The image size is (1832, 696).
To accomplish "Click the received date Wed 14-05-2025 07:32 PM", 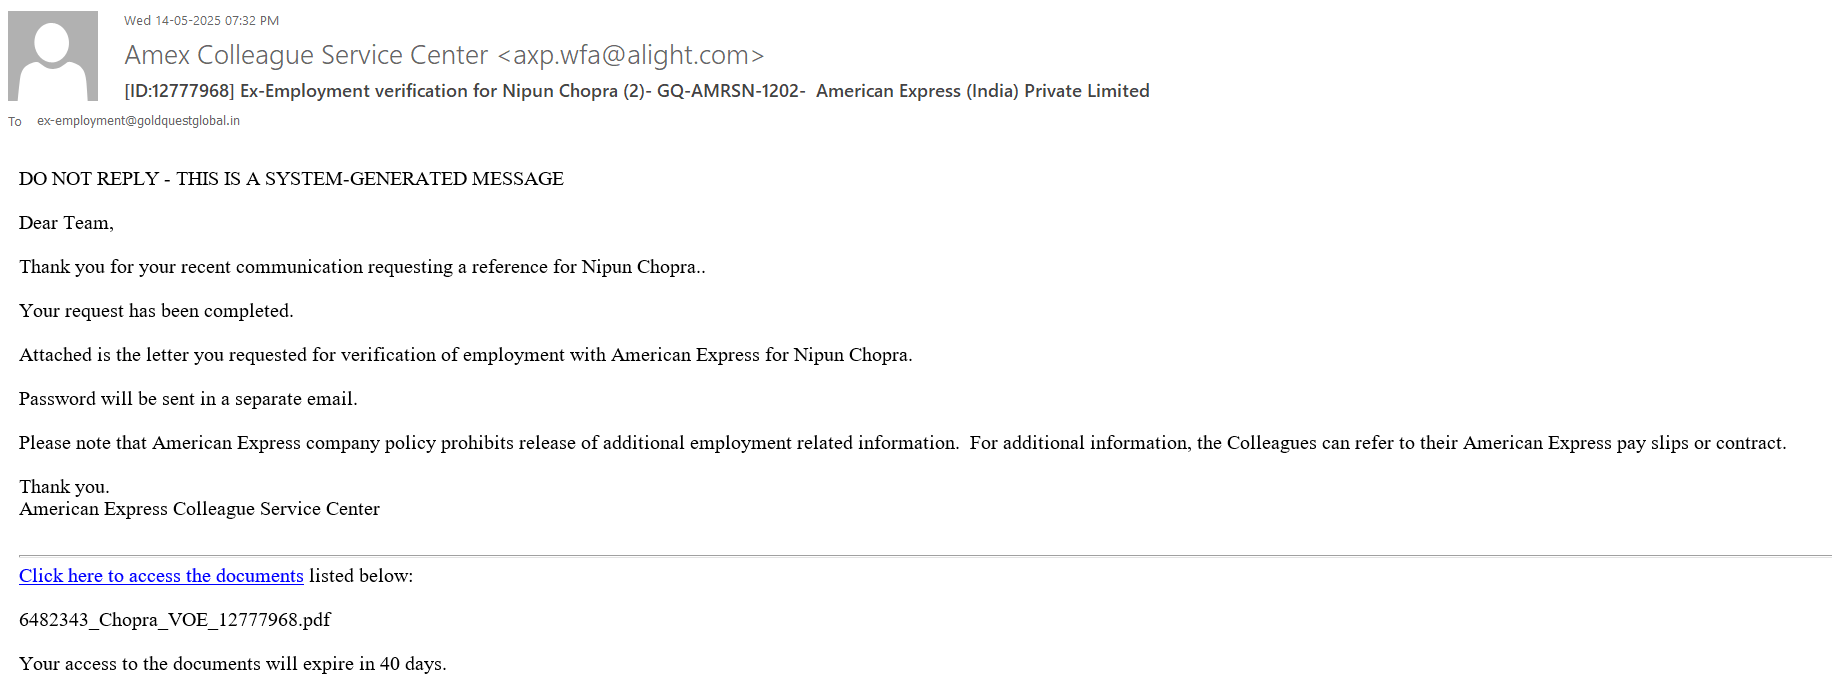I will (x=201, y=20).
